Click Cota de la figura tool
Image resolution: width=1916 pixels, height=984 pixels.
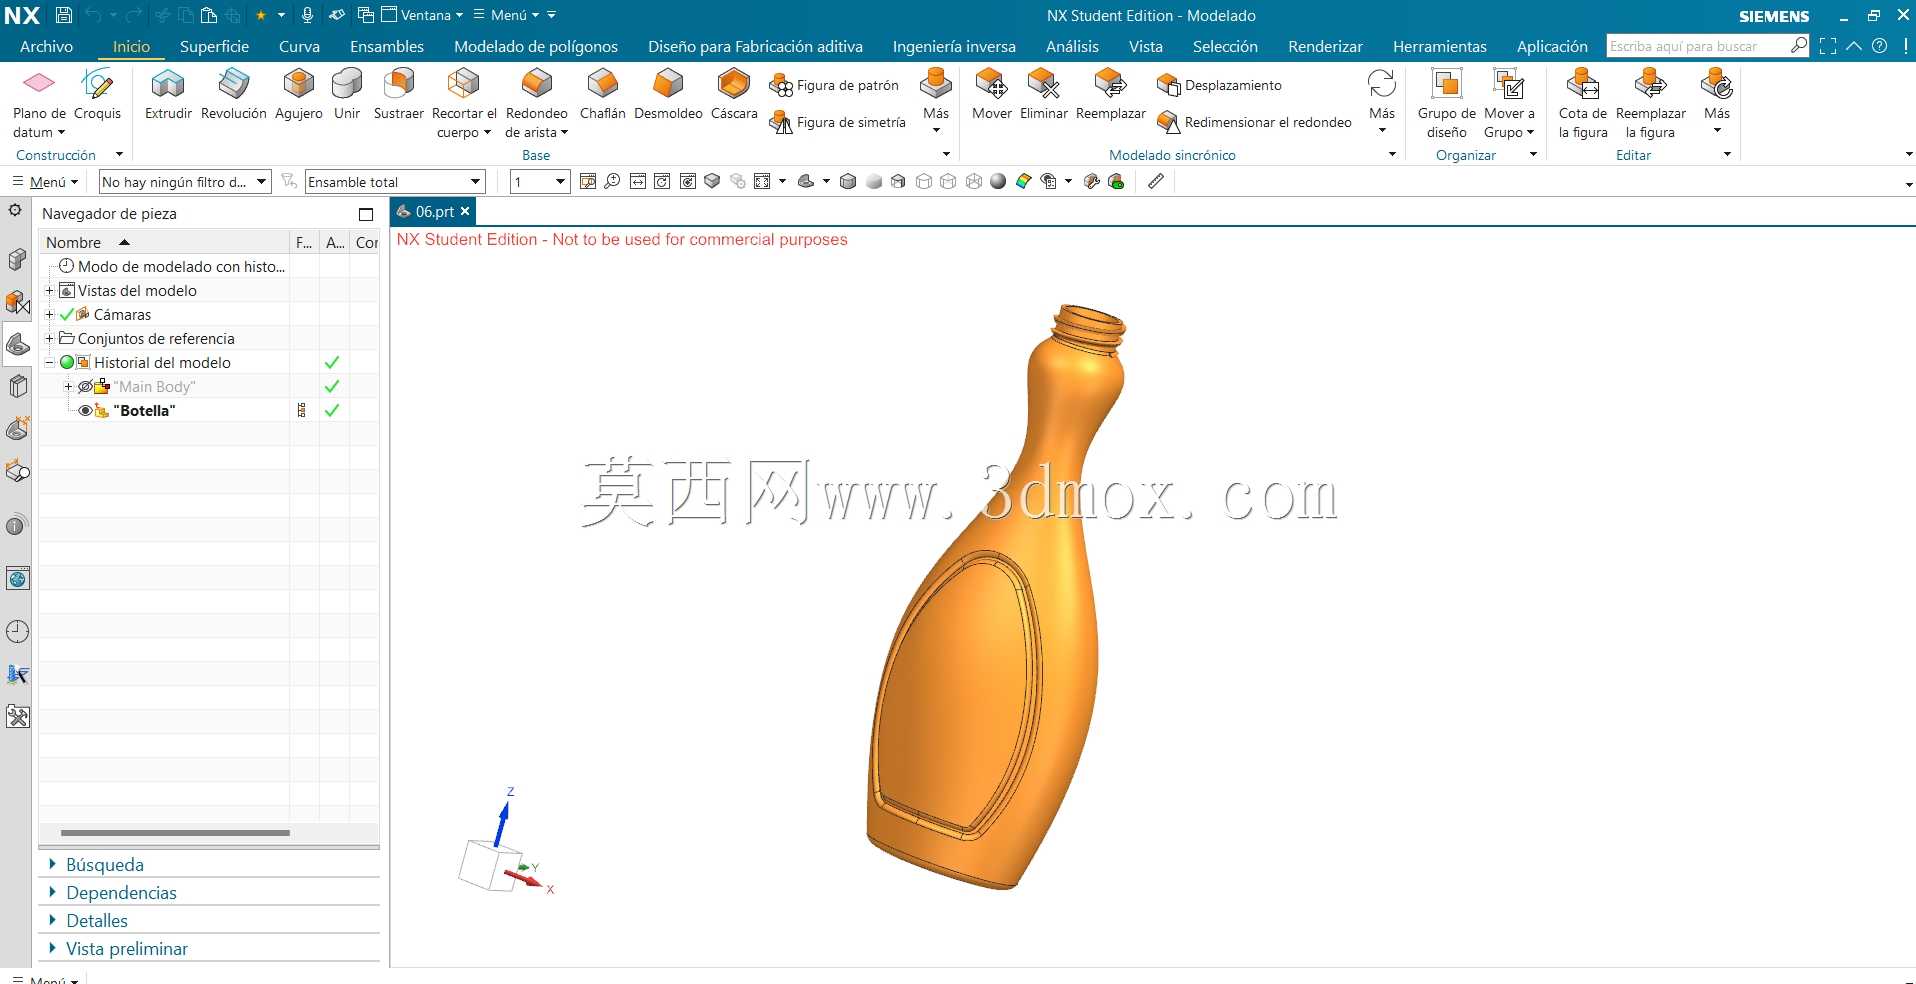point(1583,103)
